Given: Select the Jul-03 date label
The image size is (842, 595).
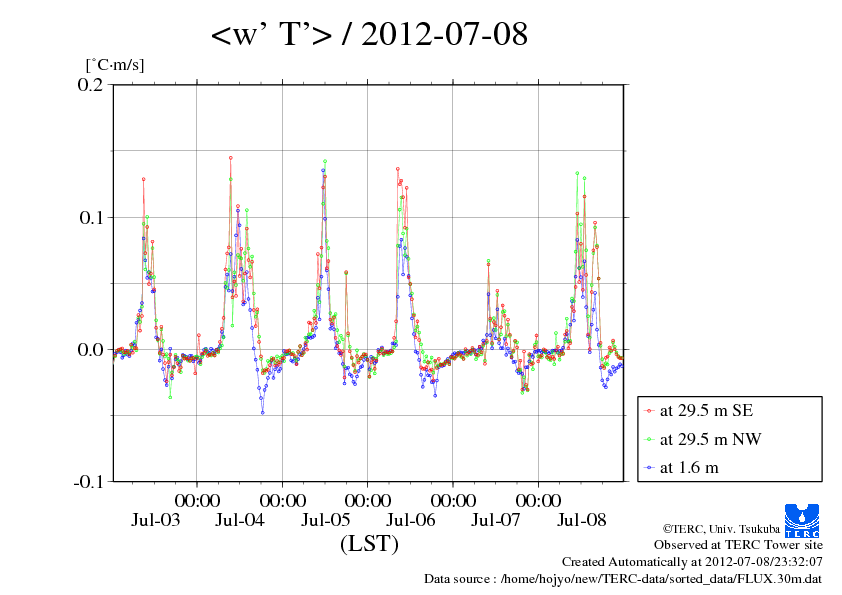Looking at the screenshot, I should click(x=155, y=520).
